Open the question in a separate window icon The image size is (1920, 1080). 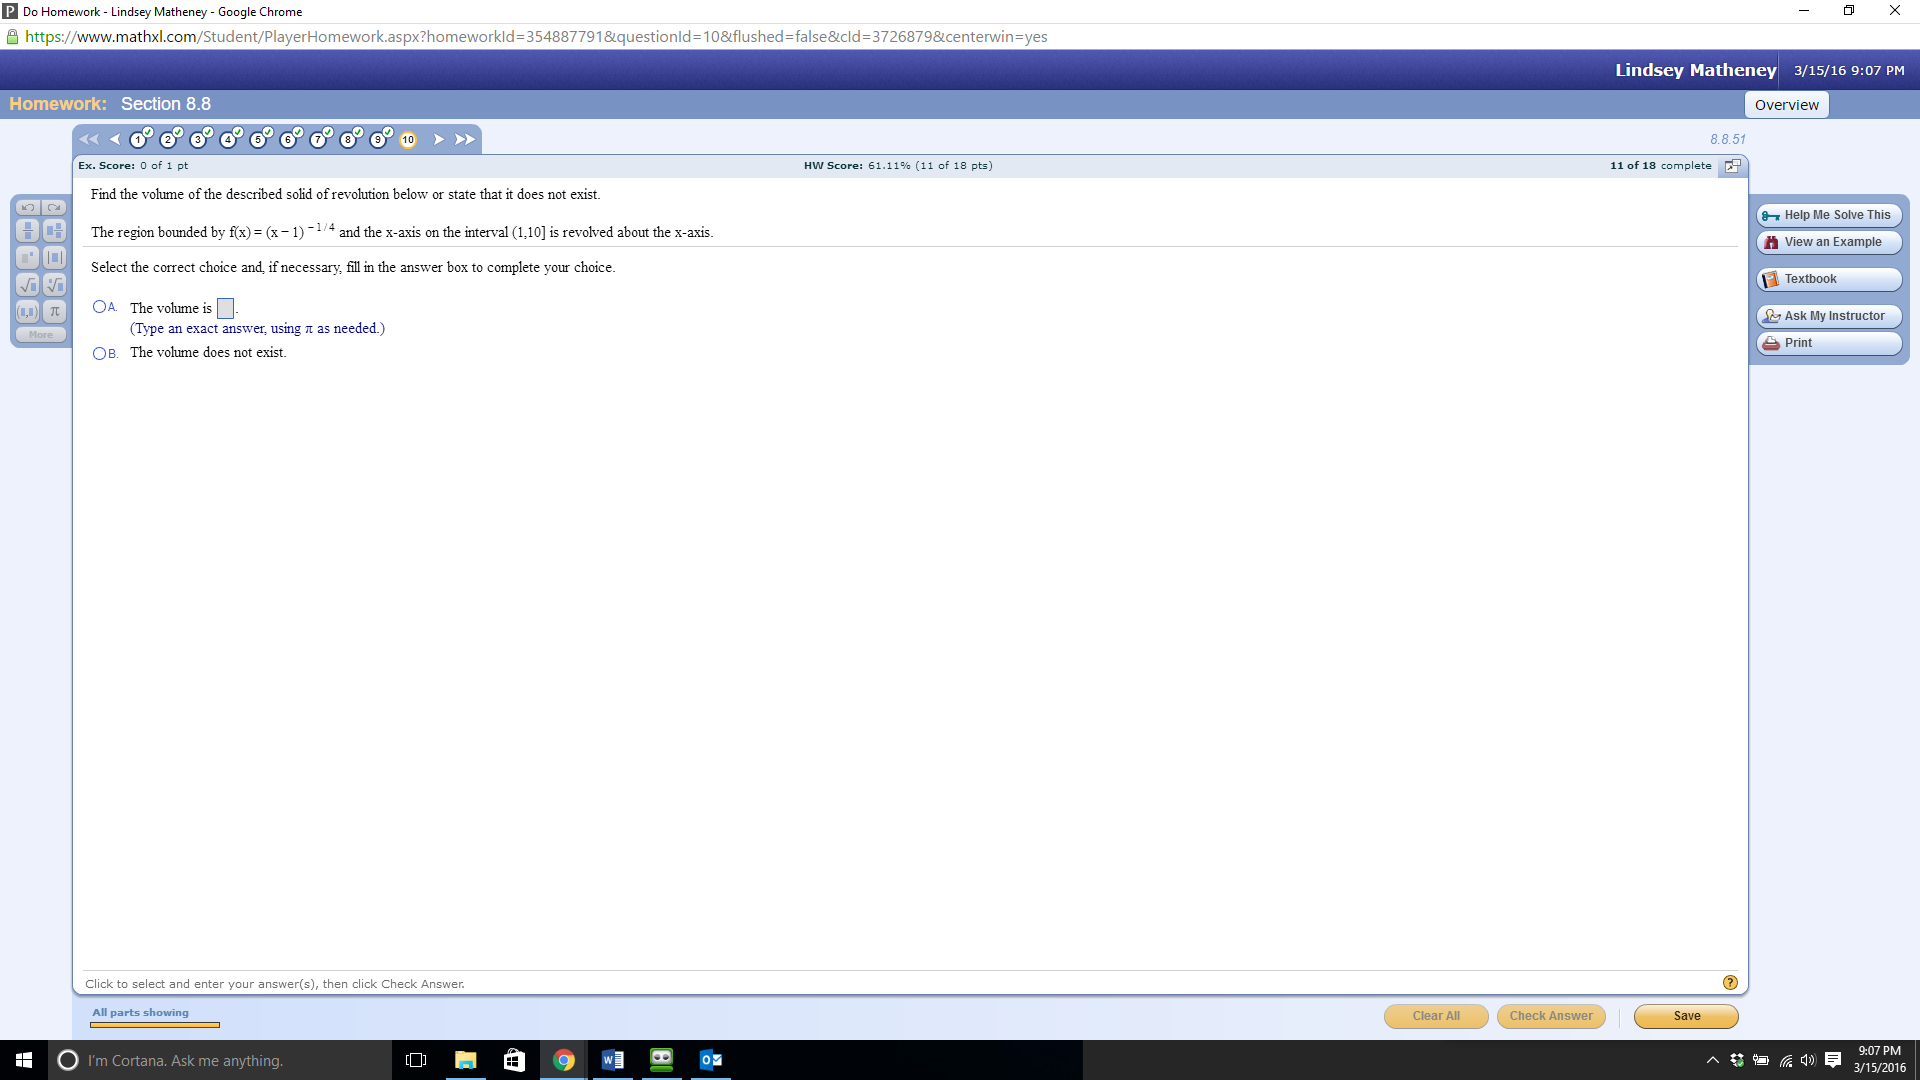(x=1733, y=166)
